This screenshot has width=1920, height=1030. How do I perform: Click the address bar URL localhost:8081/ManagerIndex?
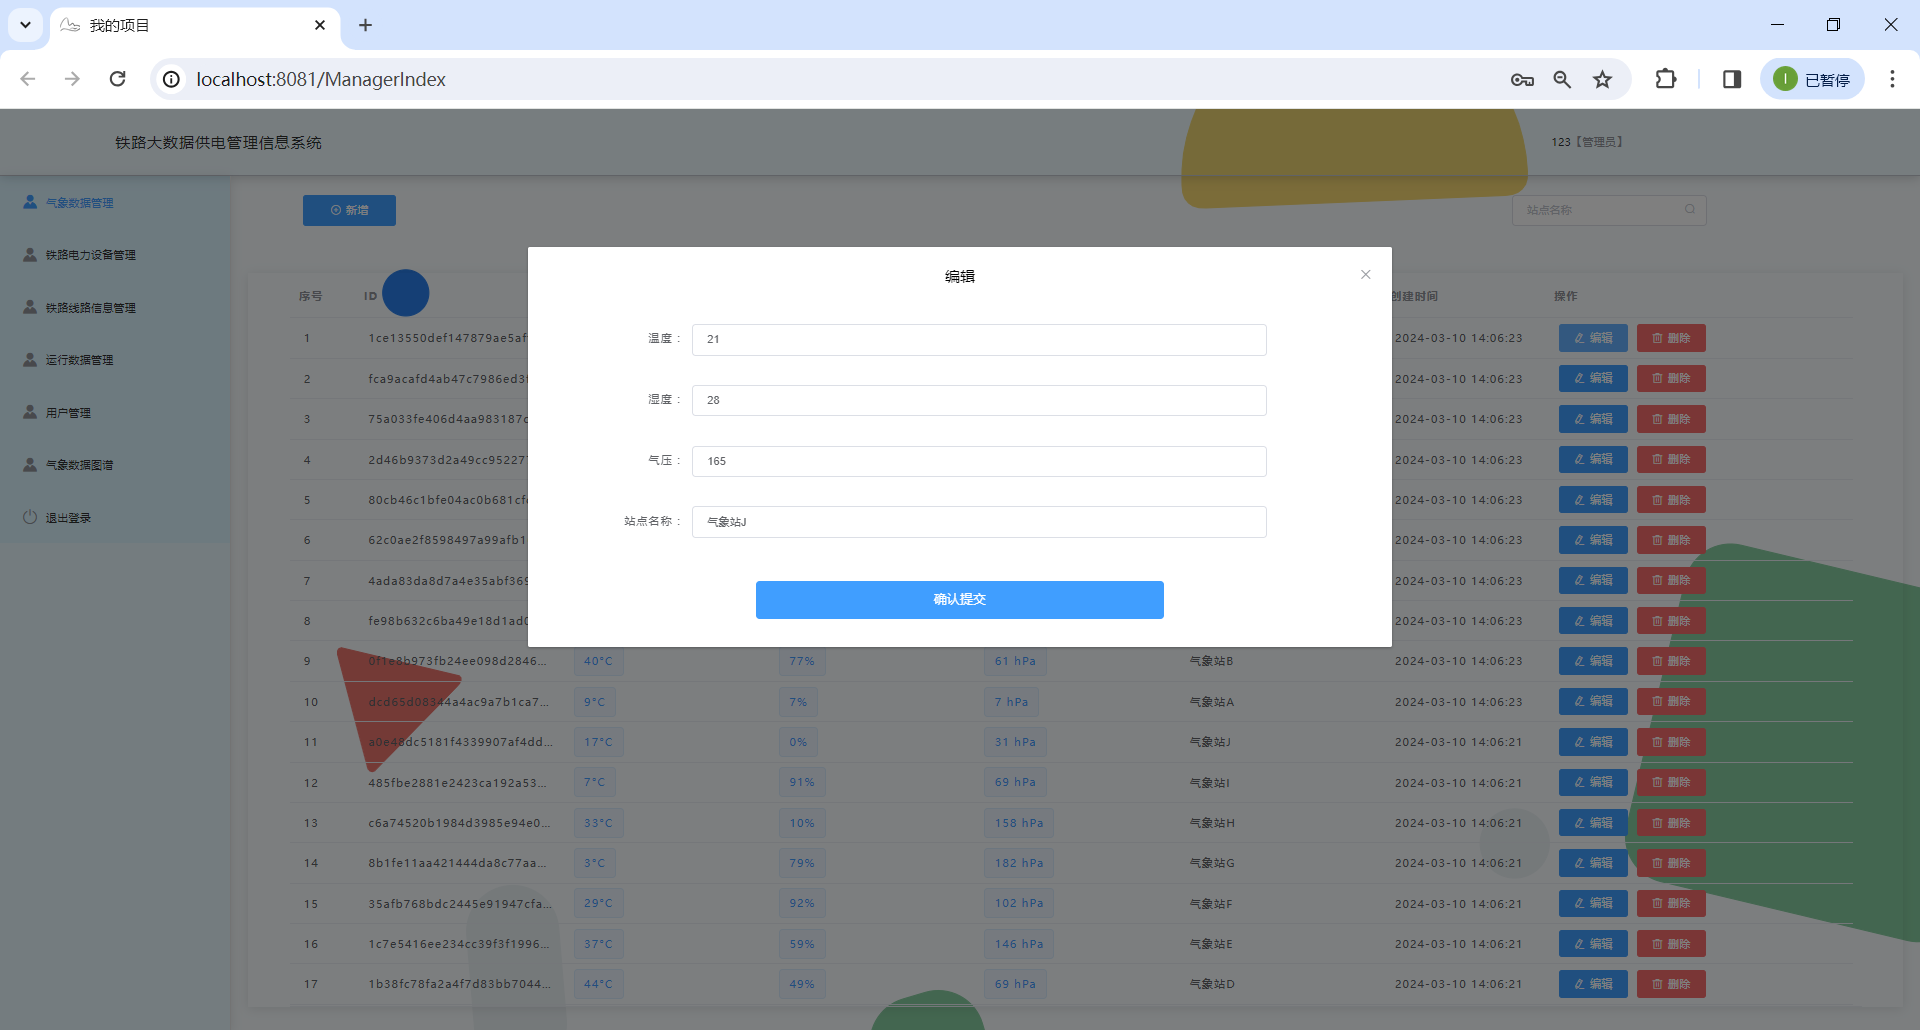(x=321, y=79)
